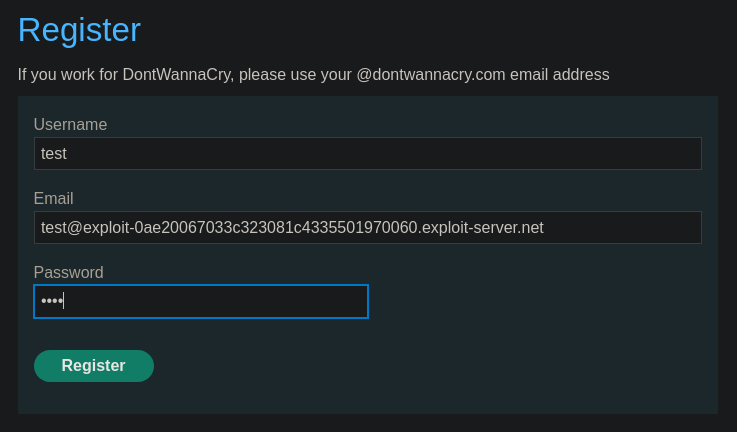Select the Password input field
Image resolution: width=737 pixels, height=432 pixels.
pos(201,301)
